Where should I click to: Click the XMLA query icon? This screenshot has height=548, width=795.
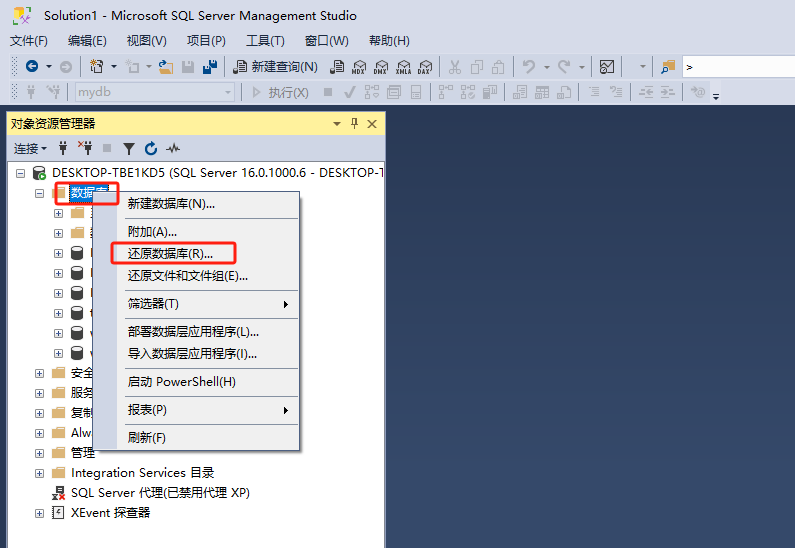point(403,67)
